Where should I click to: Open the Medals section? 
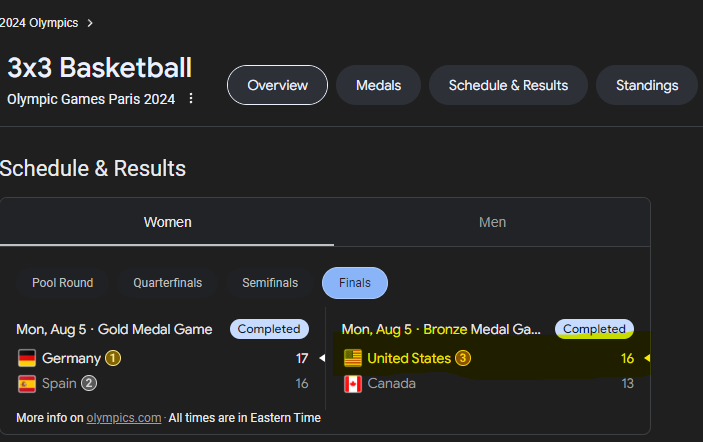378,85
